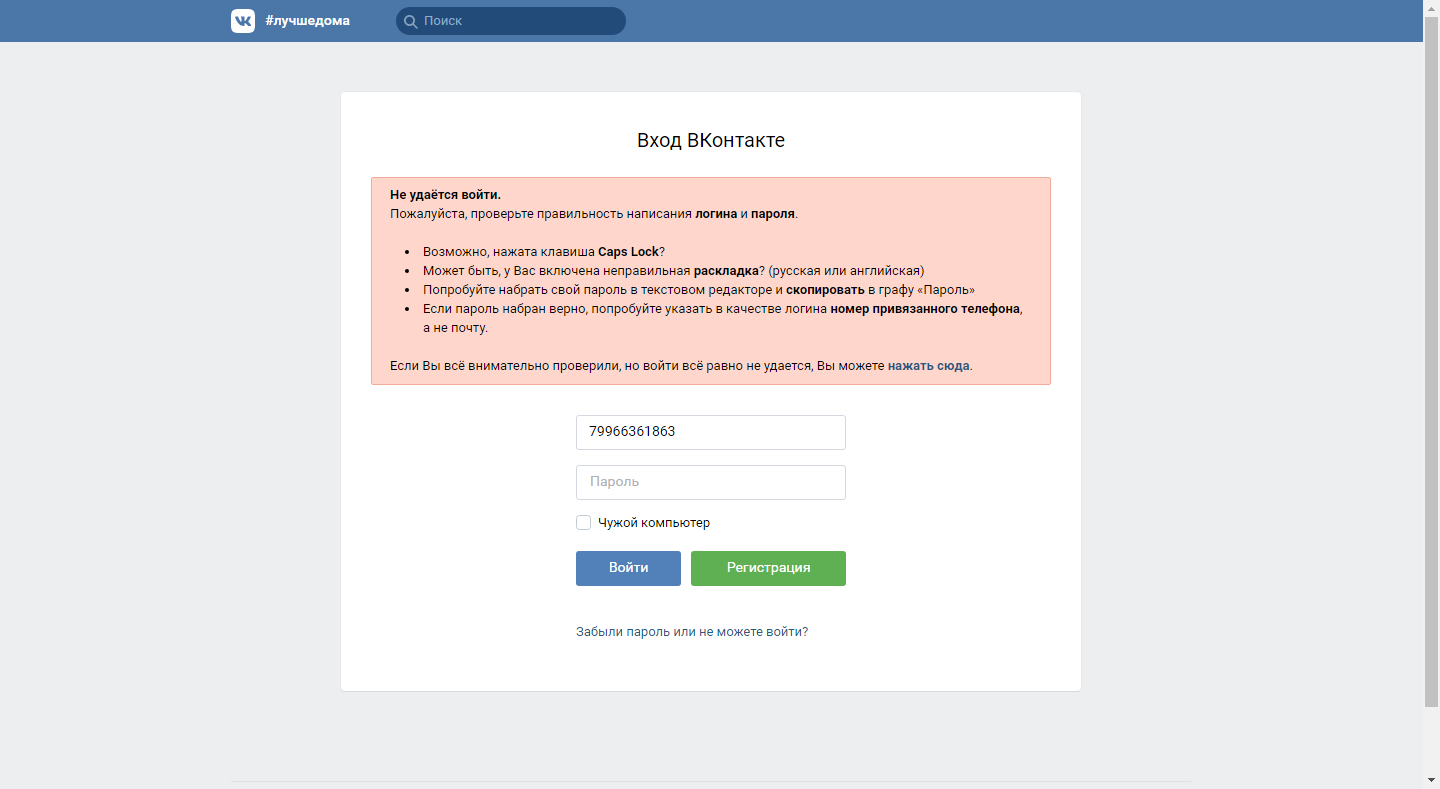1440x789 pixels.
Task: Tick the Чужой компьютер checkbox
Action: [583, 523]
